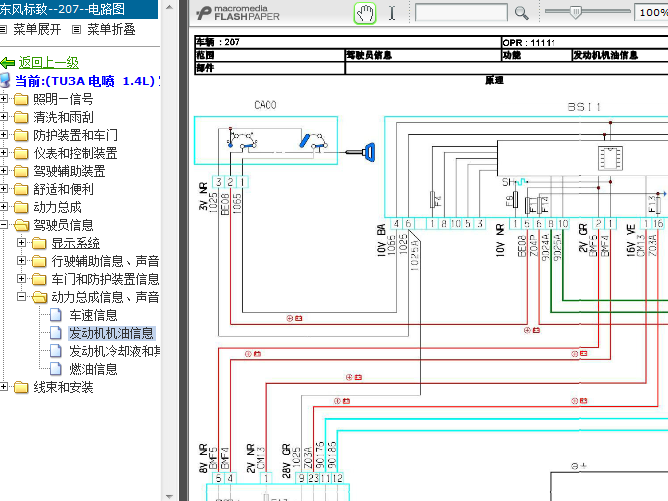Viewport: 668px width, 501px height.
Task: Open the 燃油信息 page
Action: point(93,369)
